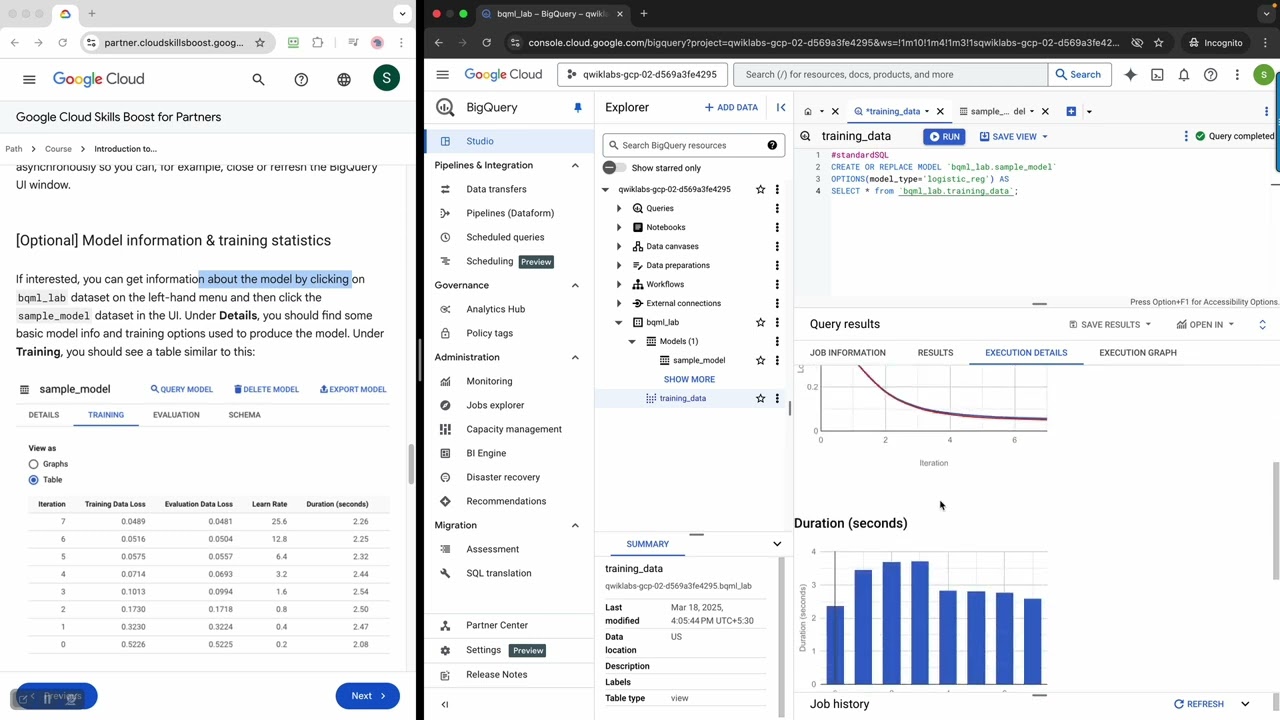This screenshot has width=1280, height=720.
Task: Close the sample_model tab
Action: 1045,111
